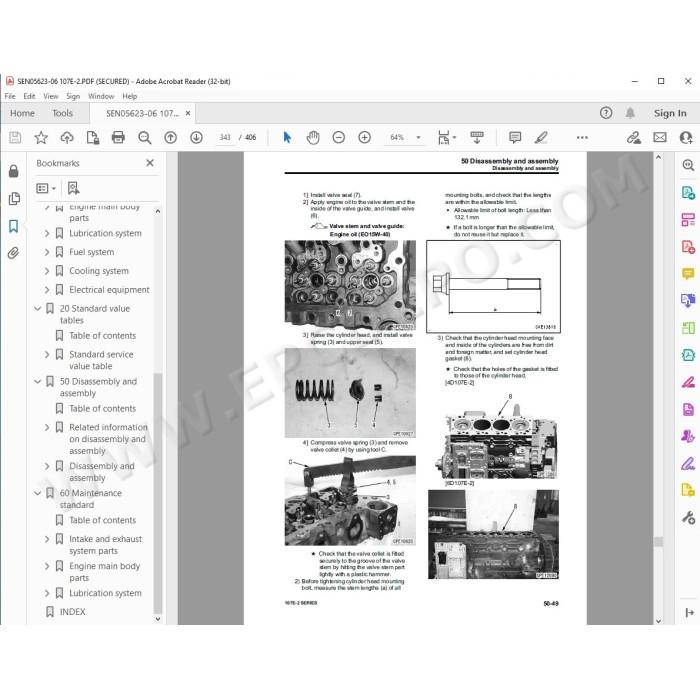Open the bookmarks options dropdown
Viewport: 700px width, 700px height.
46,188
